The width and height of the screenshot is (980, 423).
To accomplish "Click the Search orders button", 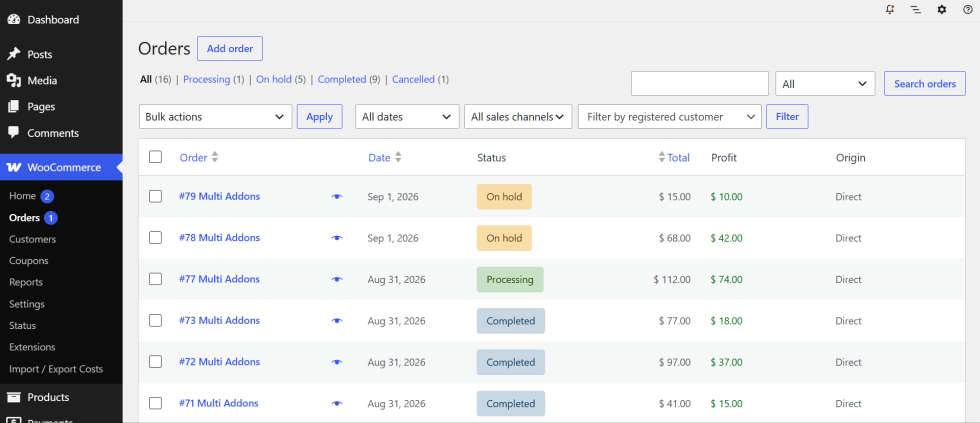I will 925,84.
